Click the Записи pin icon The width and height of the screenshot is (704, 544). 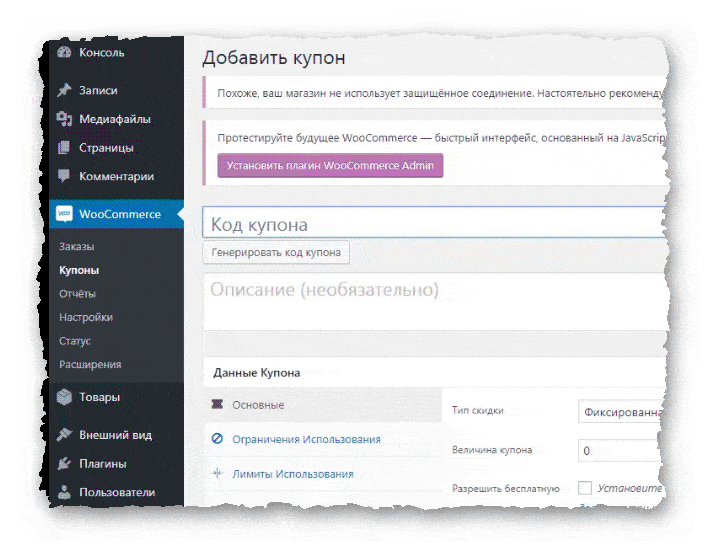tap(64, 90)
